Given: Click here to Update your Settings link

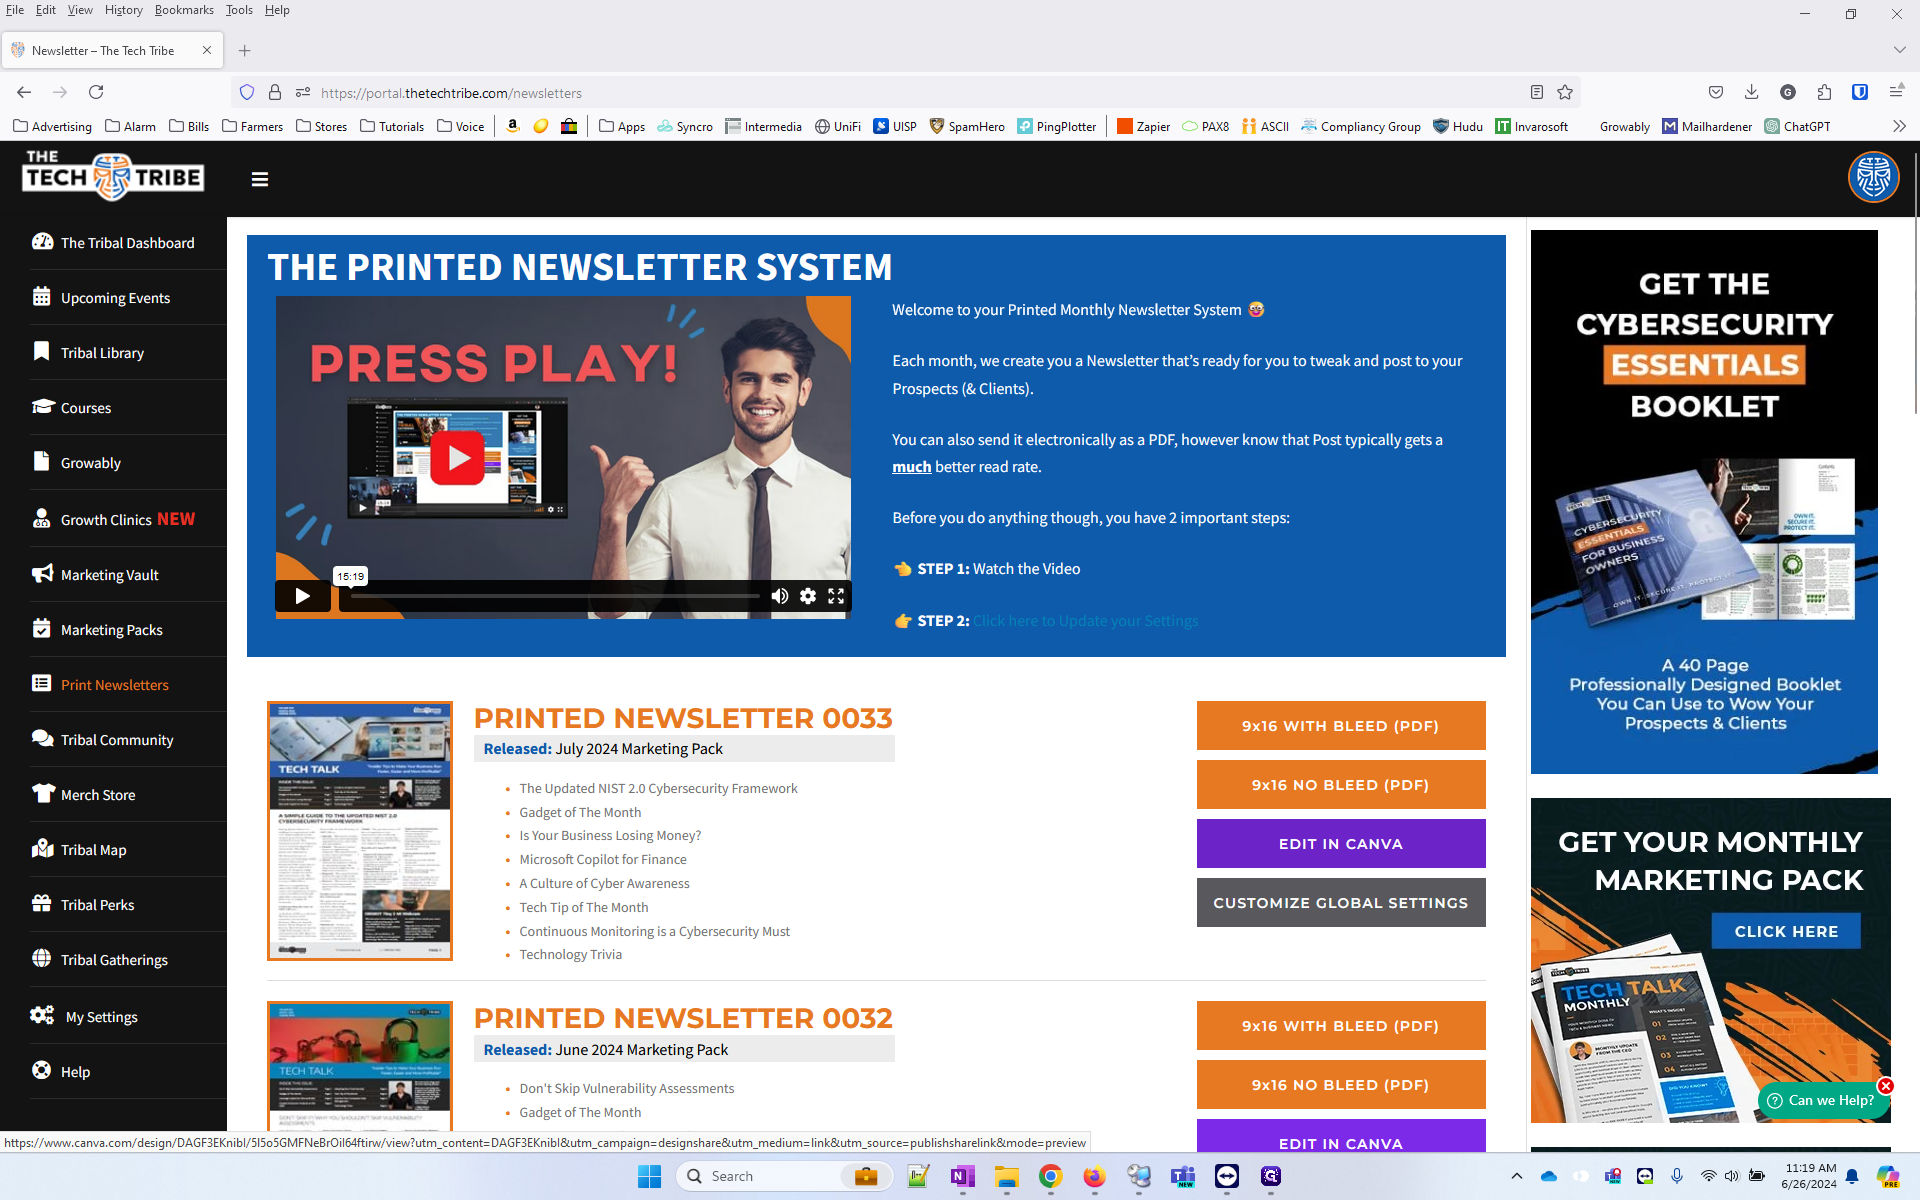Looking at the screenshot, I should coord(1086,621).
